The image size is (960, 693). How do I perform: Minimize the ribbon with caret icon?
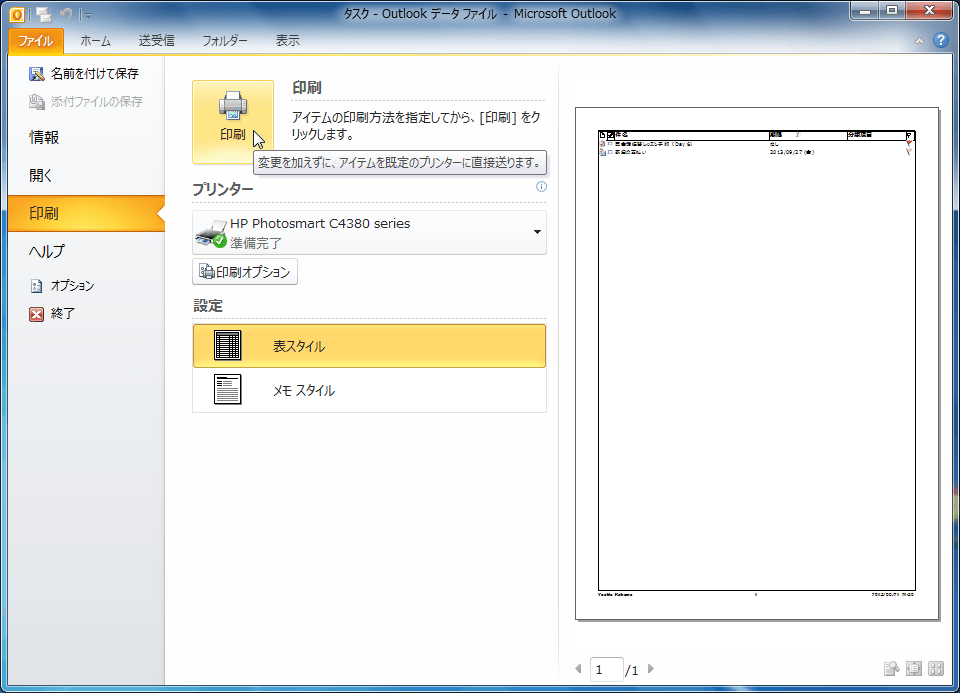[x=919, y=41]
